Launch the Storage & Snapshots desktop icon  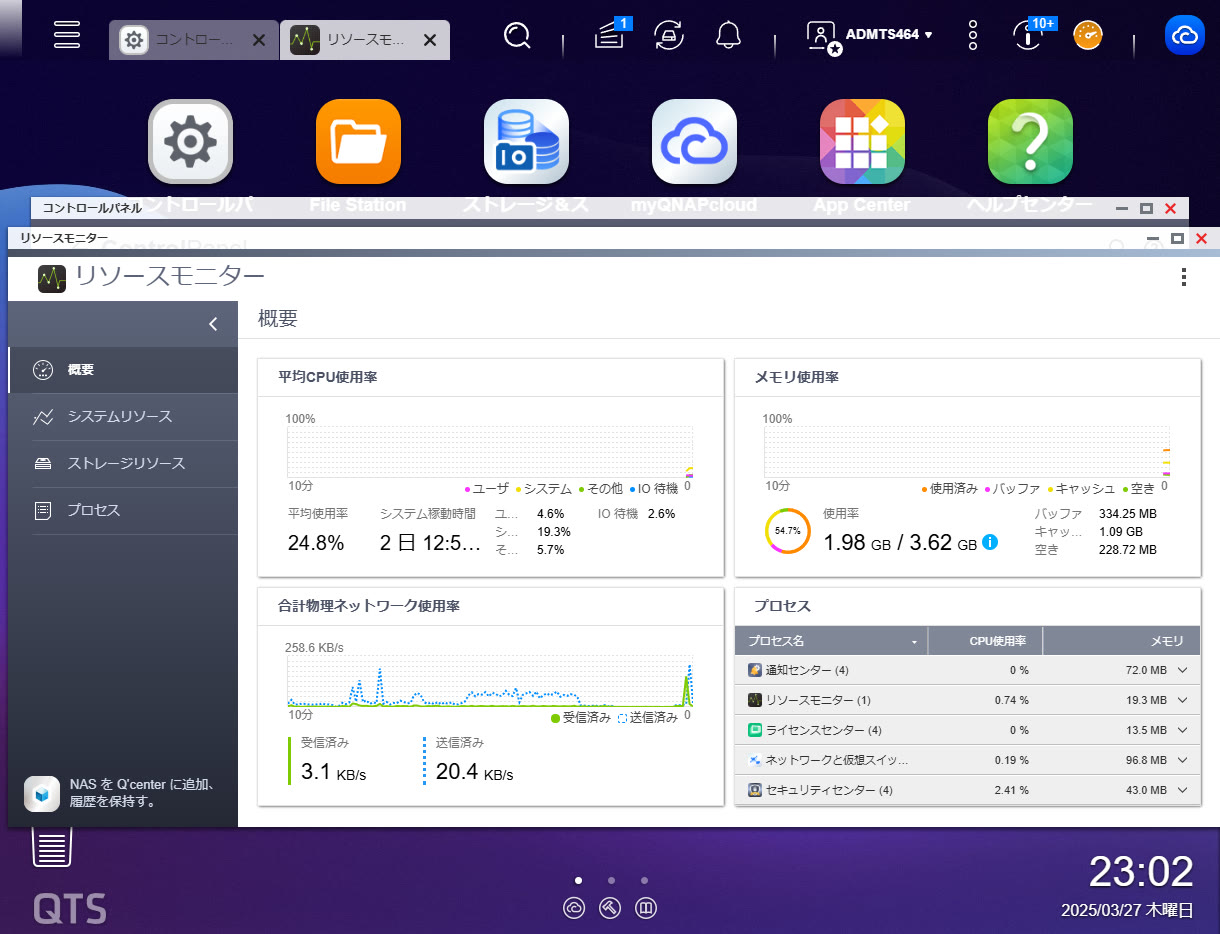click(526, 142)
